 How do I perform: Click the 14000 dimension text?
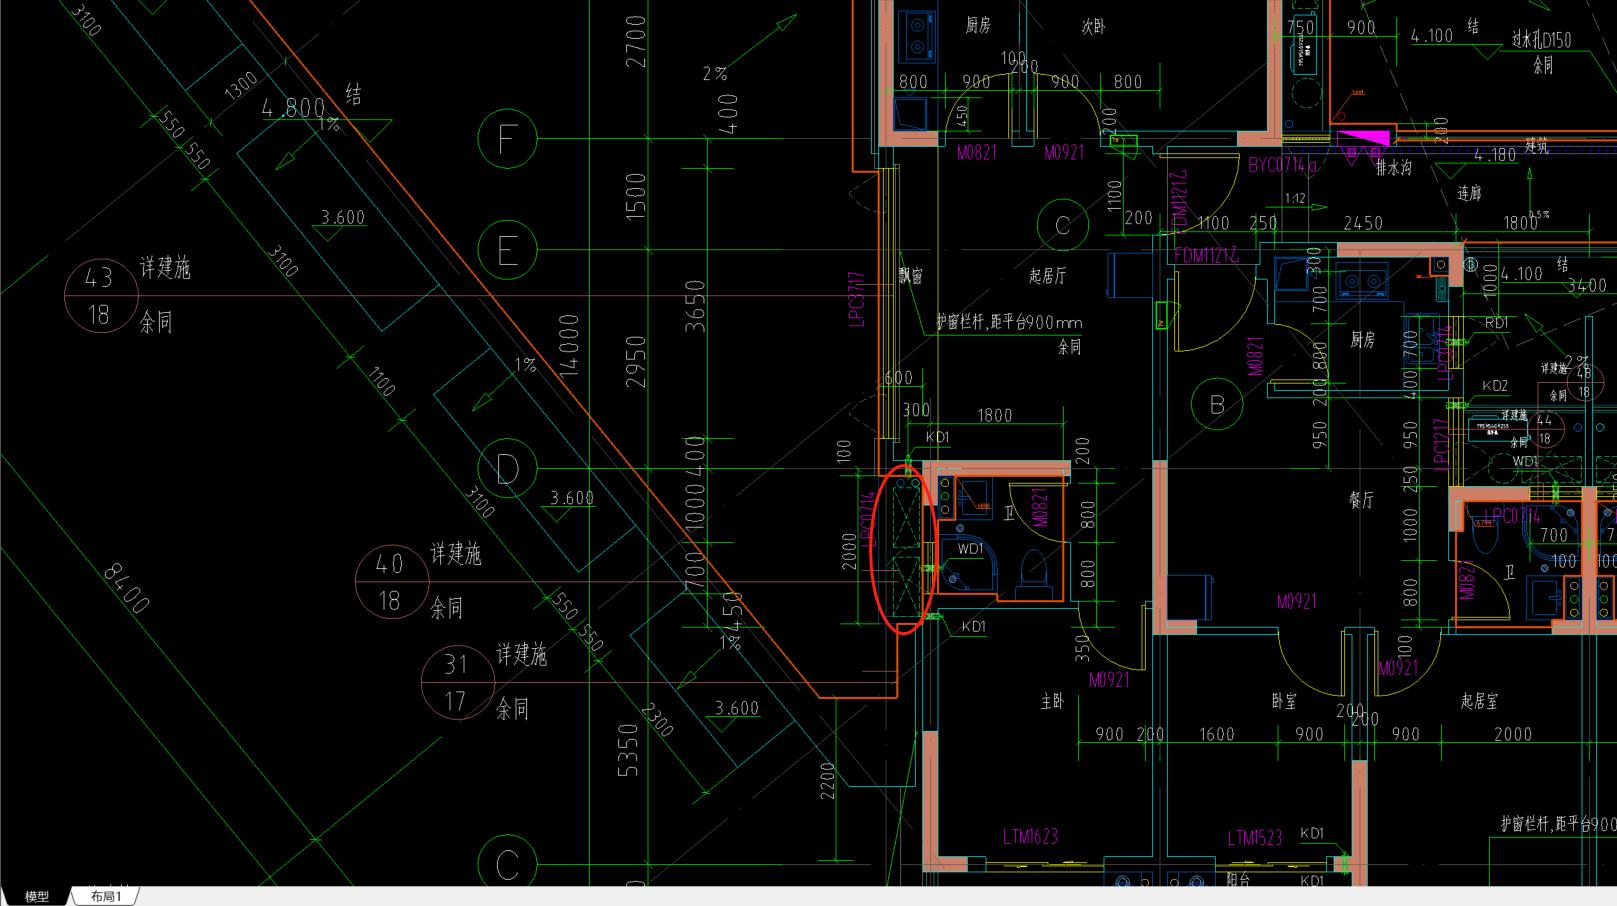click(x=568, y=345)
